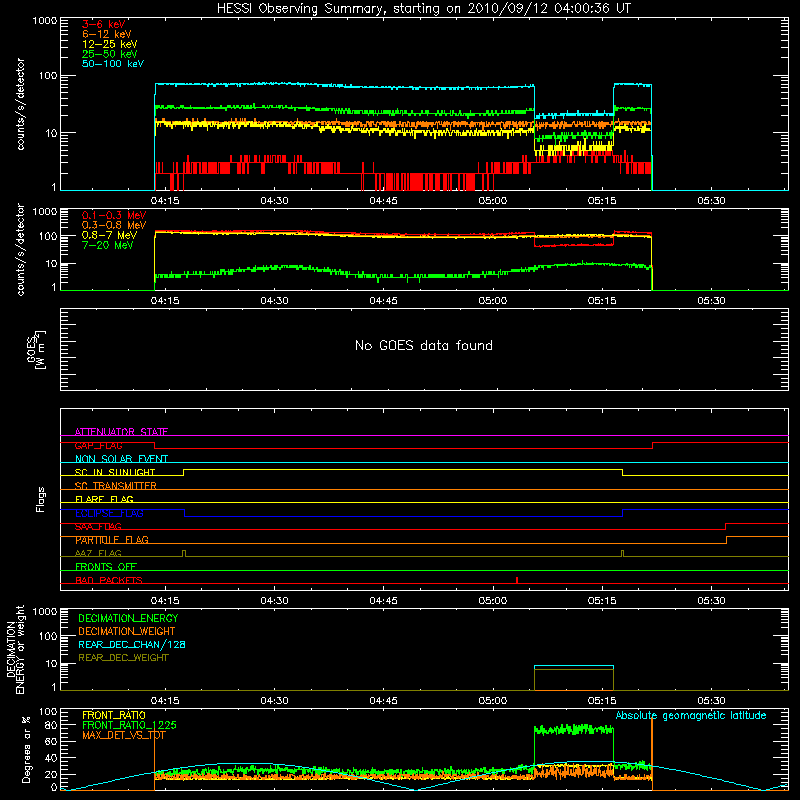
Task: Select the AAZ_FLAG label
Action: click(98, 553)
